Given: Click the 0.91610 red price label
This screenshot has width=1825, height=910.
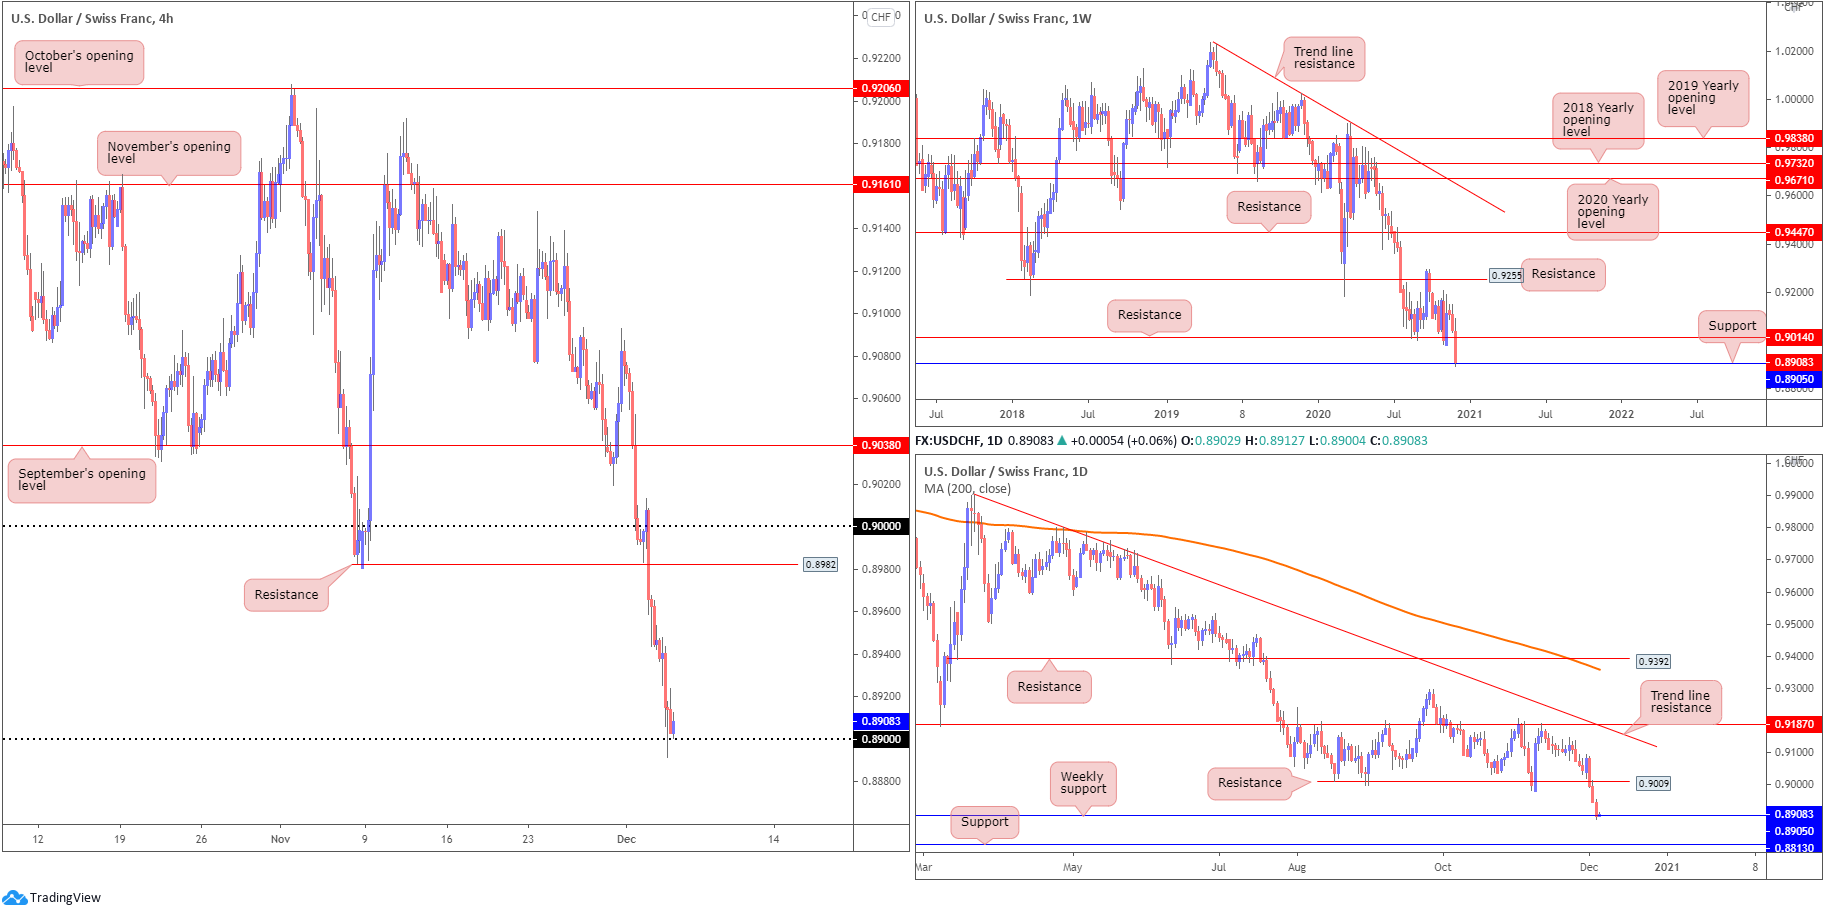Looking at the screenshot, I should click(x=881, y=184).
